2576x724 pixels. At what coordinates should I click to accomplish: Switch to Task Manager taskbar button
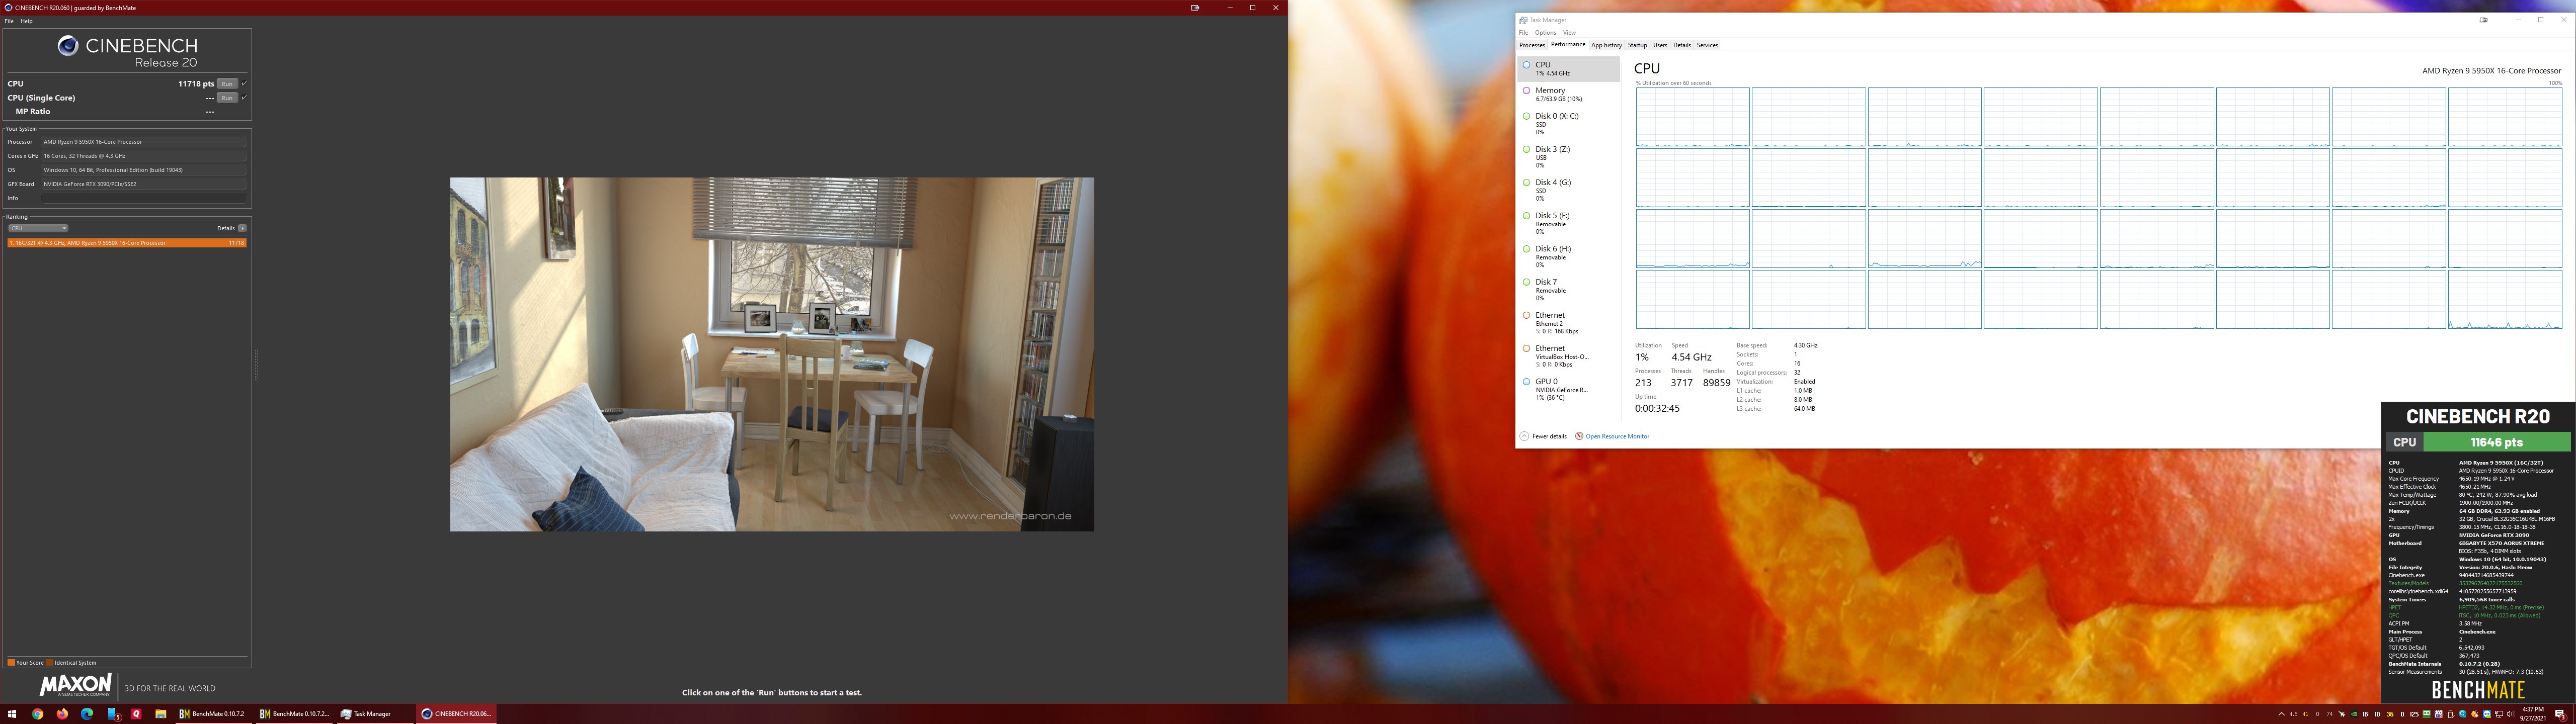pos(374,714)
